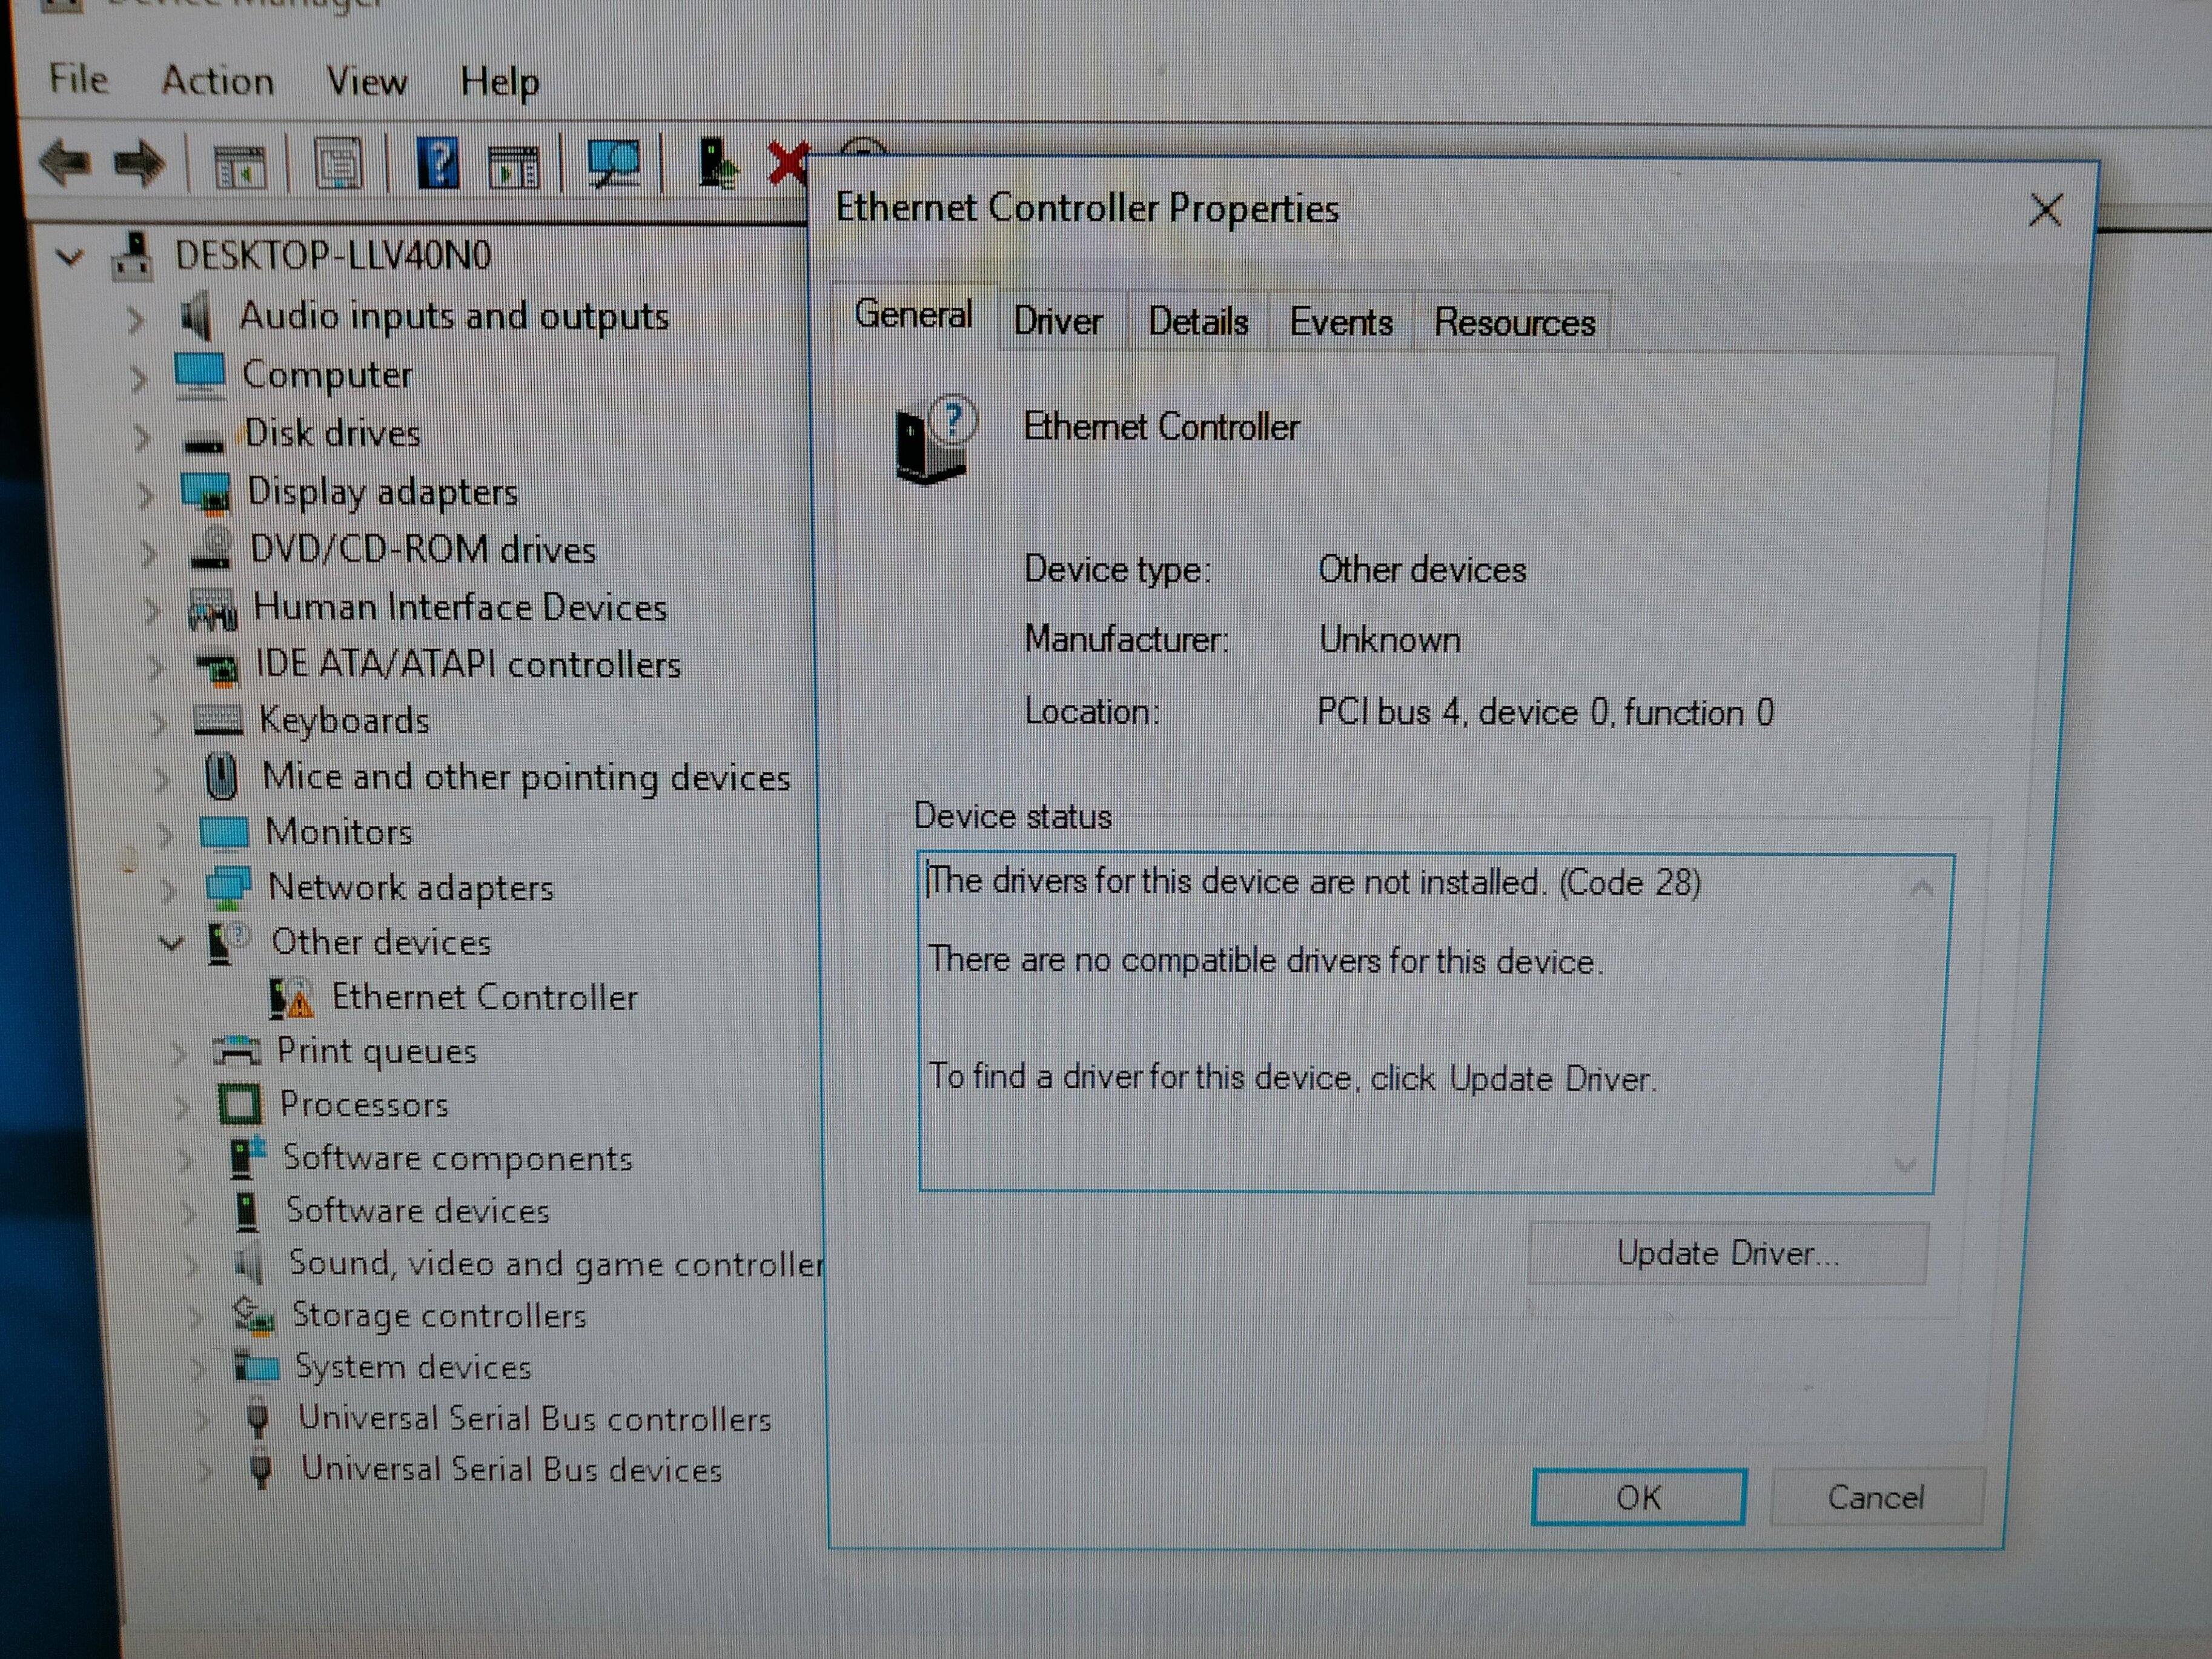Expand the Display adapters category

coord(146,494)
